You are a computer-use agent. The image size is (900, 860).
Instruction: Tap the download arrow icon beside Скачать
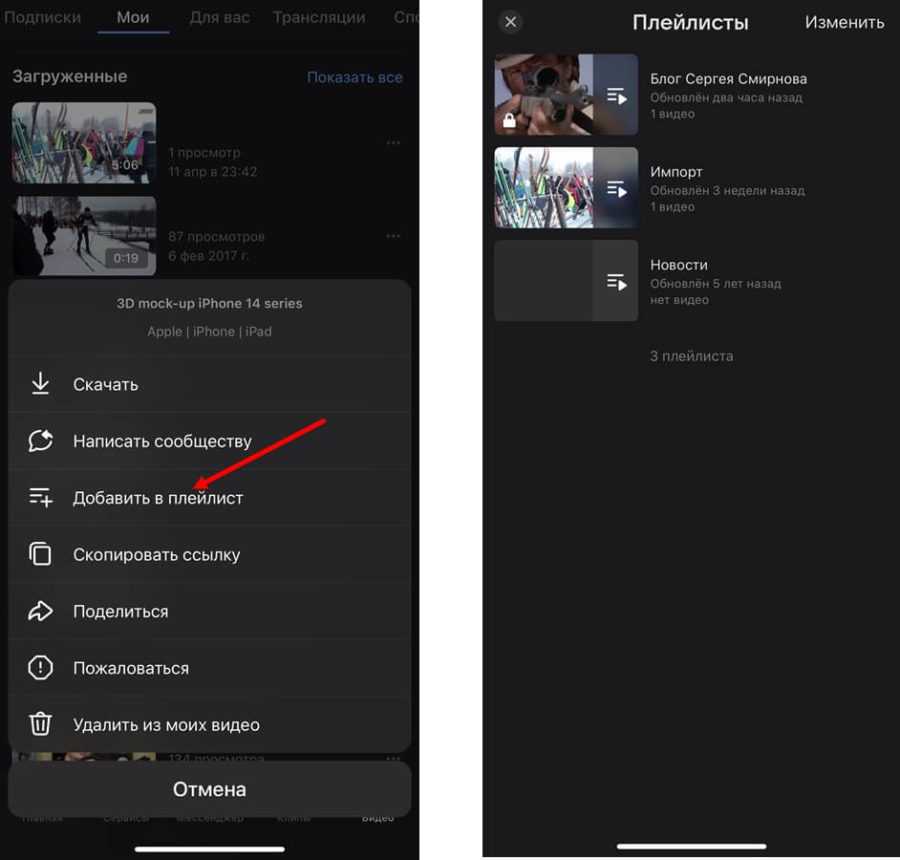pyautogui.click(x=40, y=384)
